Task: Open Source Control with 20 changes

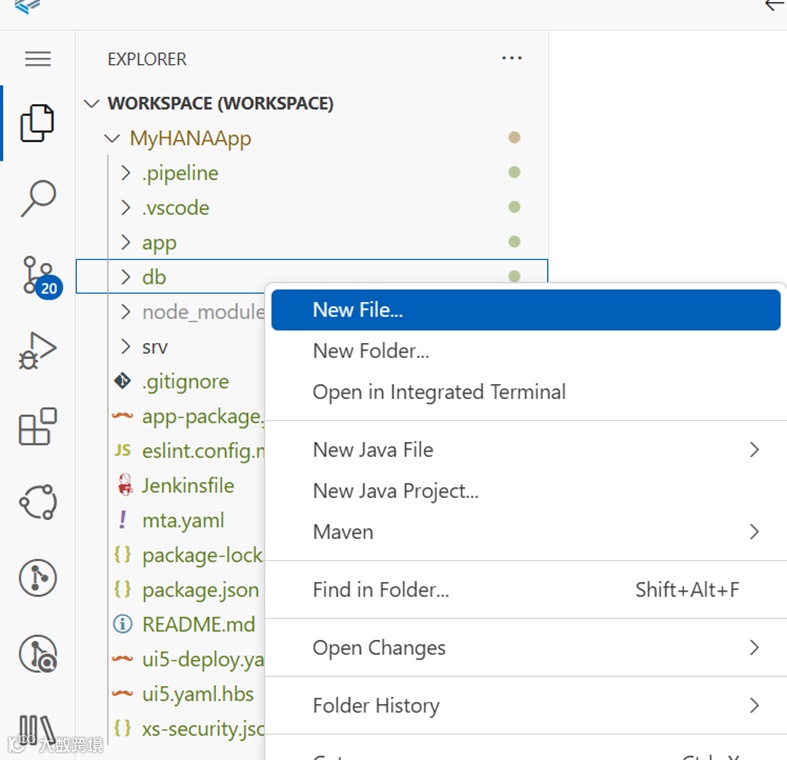Action: coord(38,275)
